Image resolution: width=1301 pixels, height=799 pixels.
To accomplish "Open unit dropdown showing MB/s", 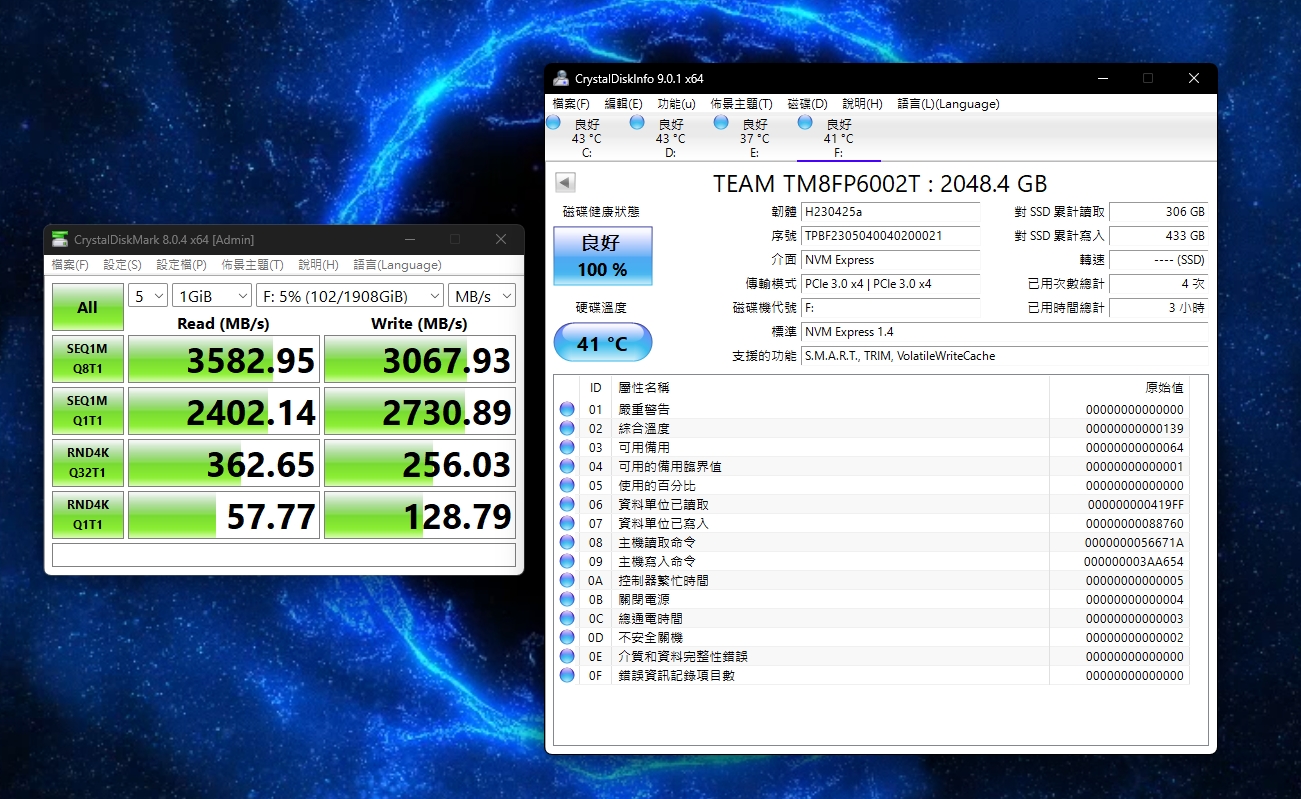I will tap(482, 296).
